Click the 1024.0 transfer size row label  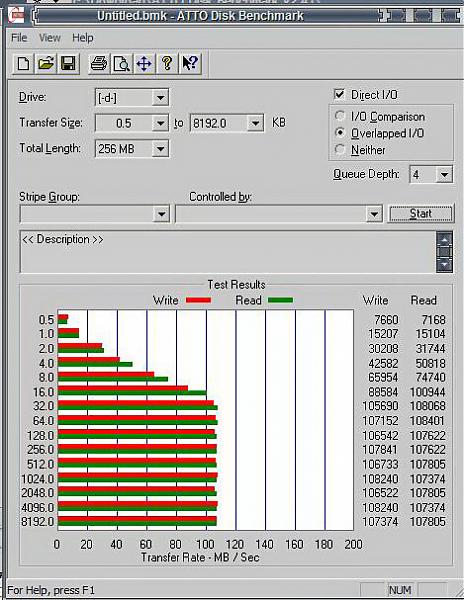pyautogui.click(x=37, y=479)
